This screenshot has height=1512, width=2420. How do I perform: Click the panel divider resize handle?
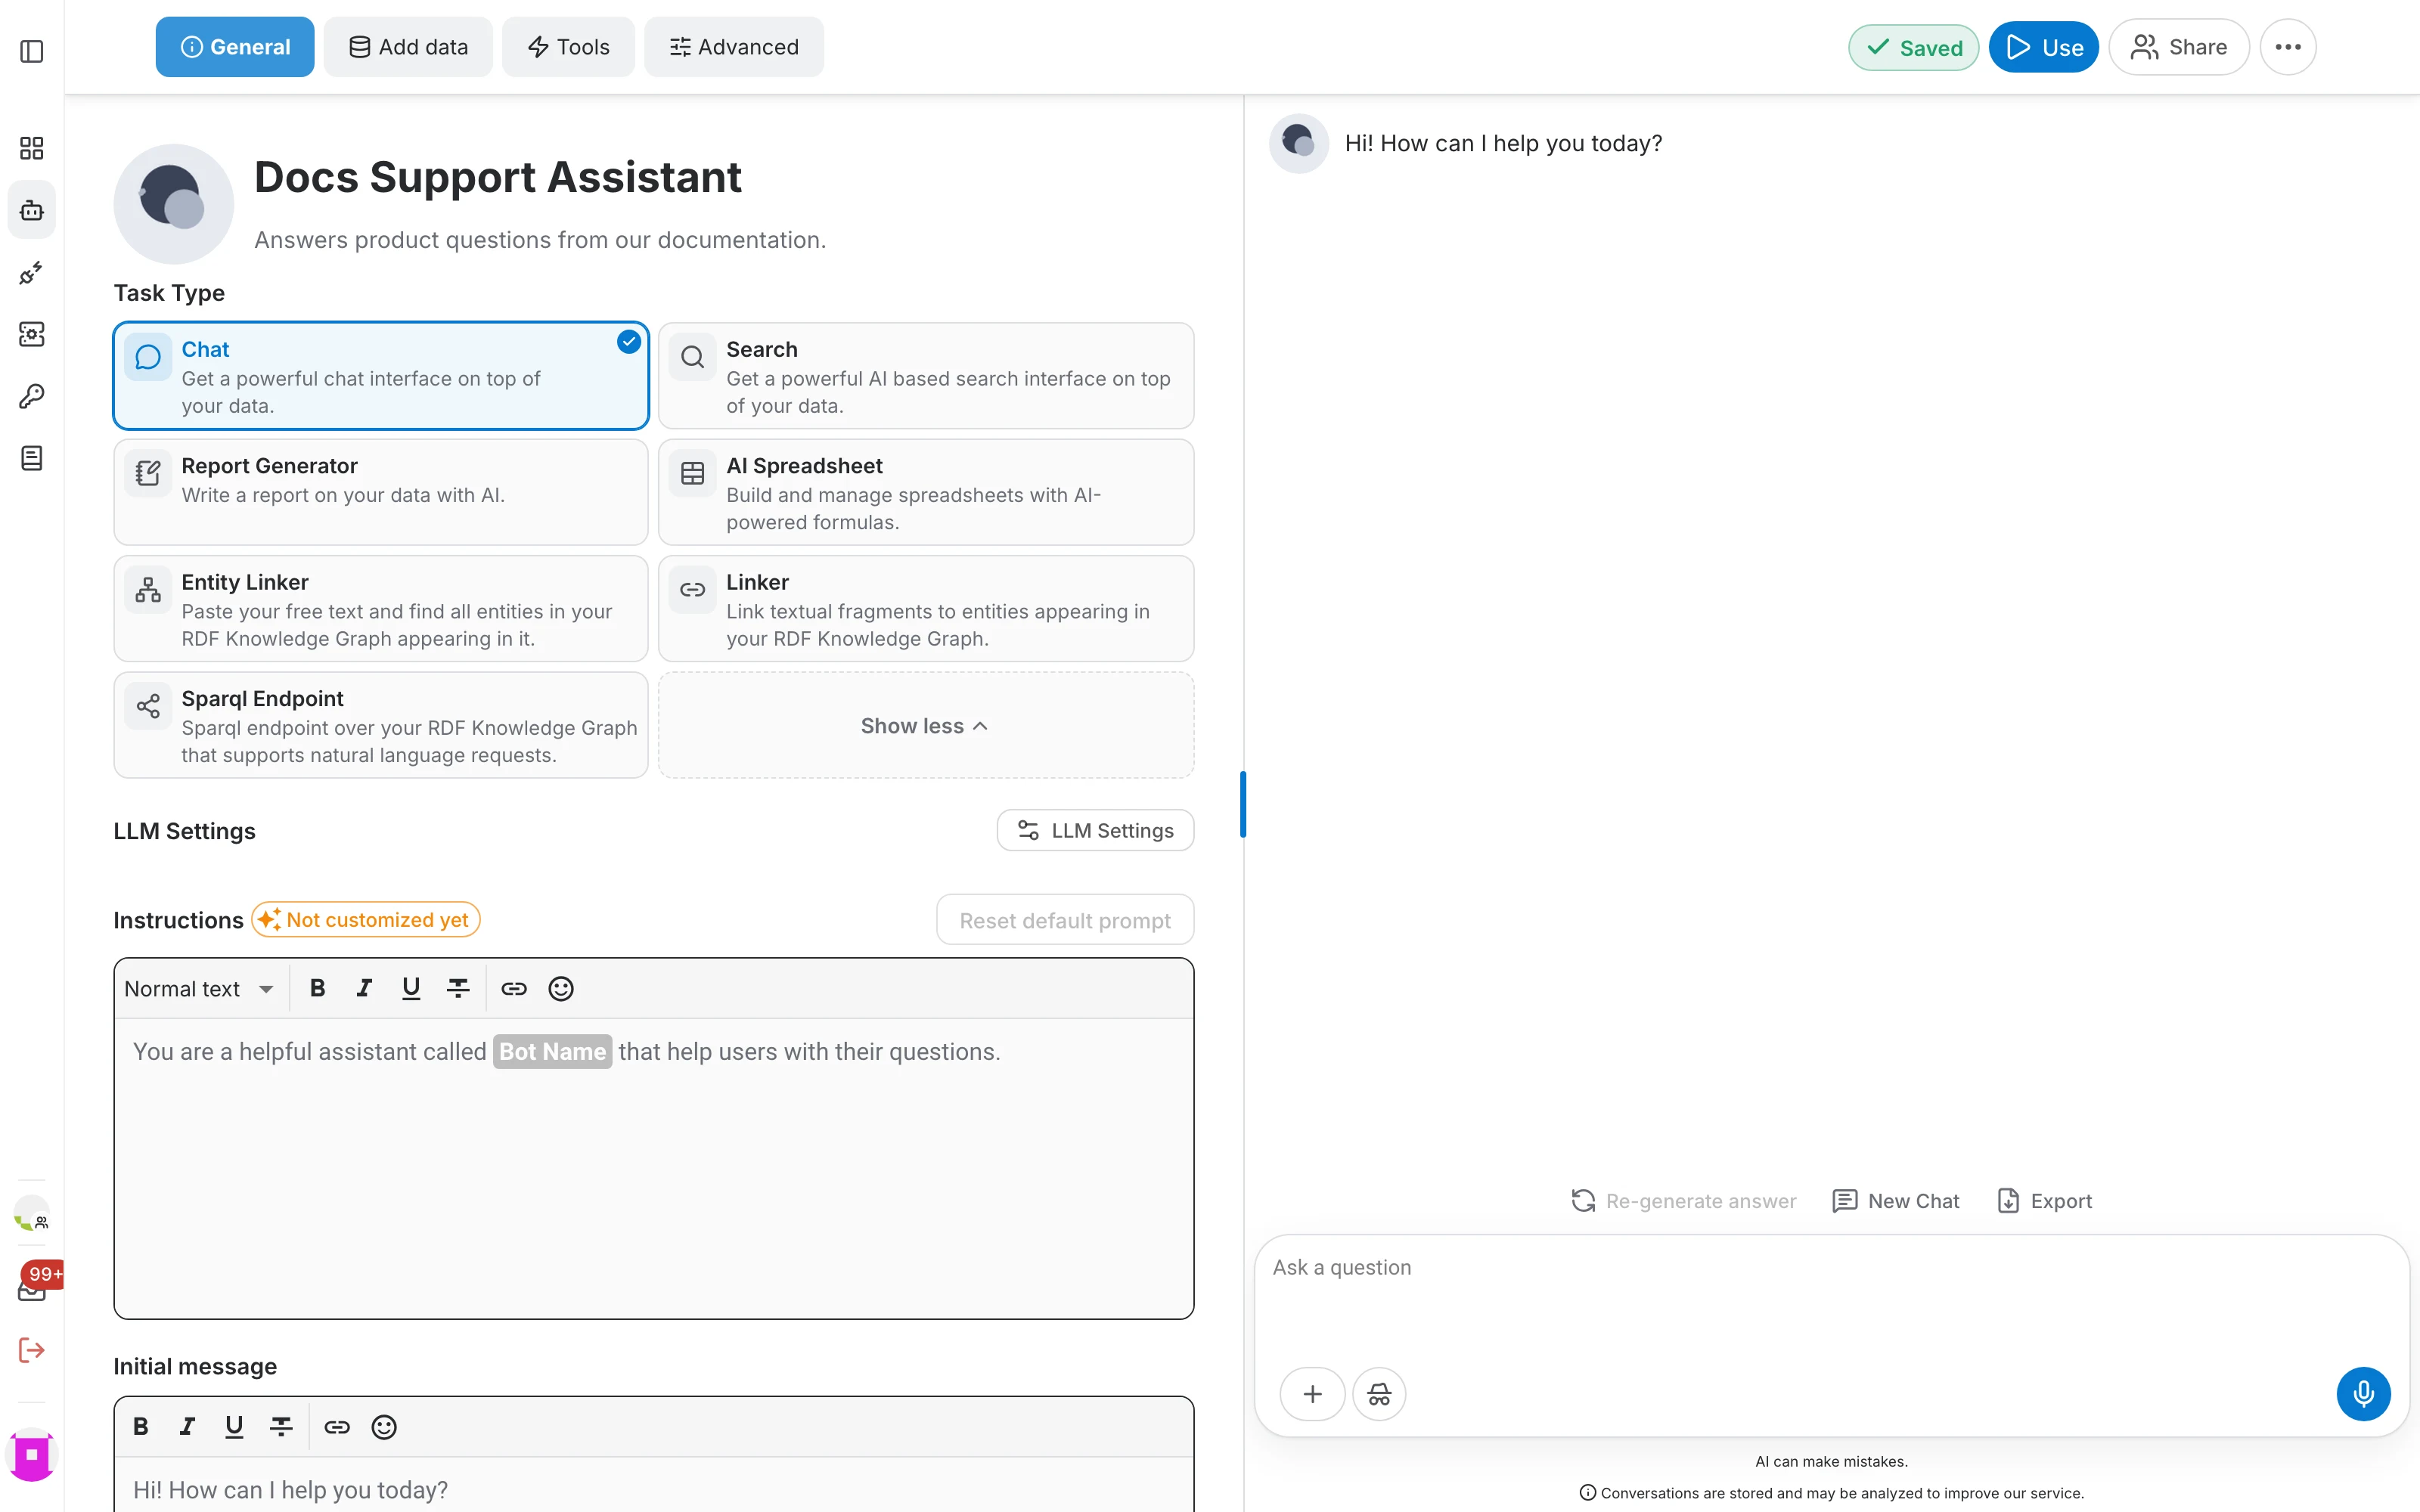[x=1243, y=804]
